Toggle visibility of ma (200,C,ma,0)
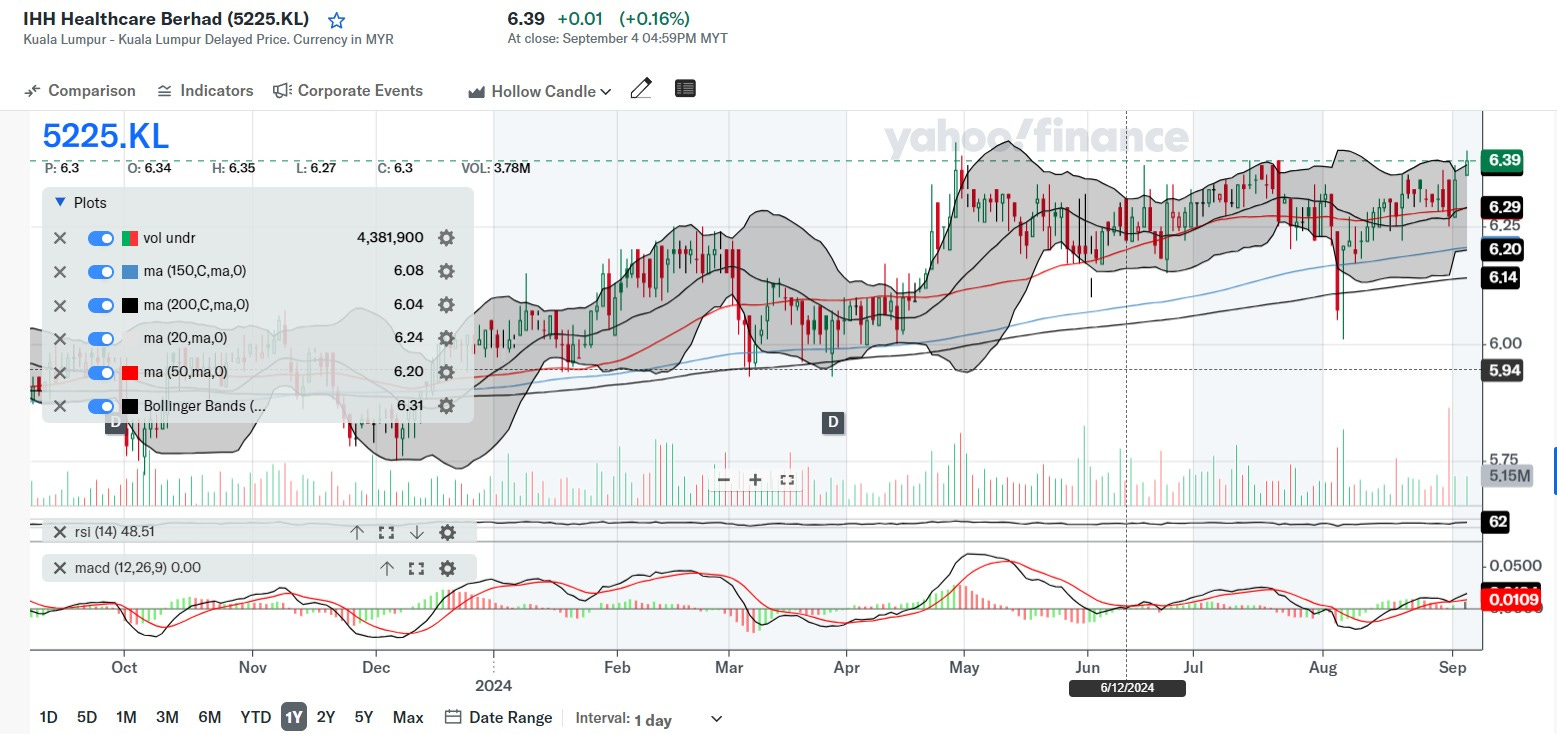The image size is (1557, 734). coord(101,305)
